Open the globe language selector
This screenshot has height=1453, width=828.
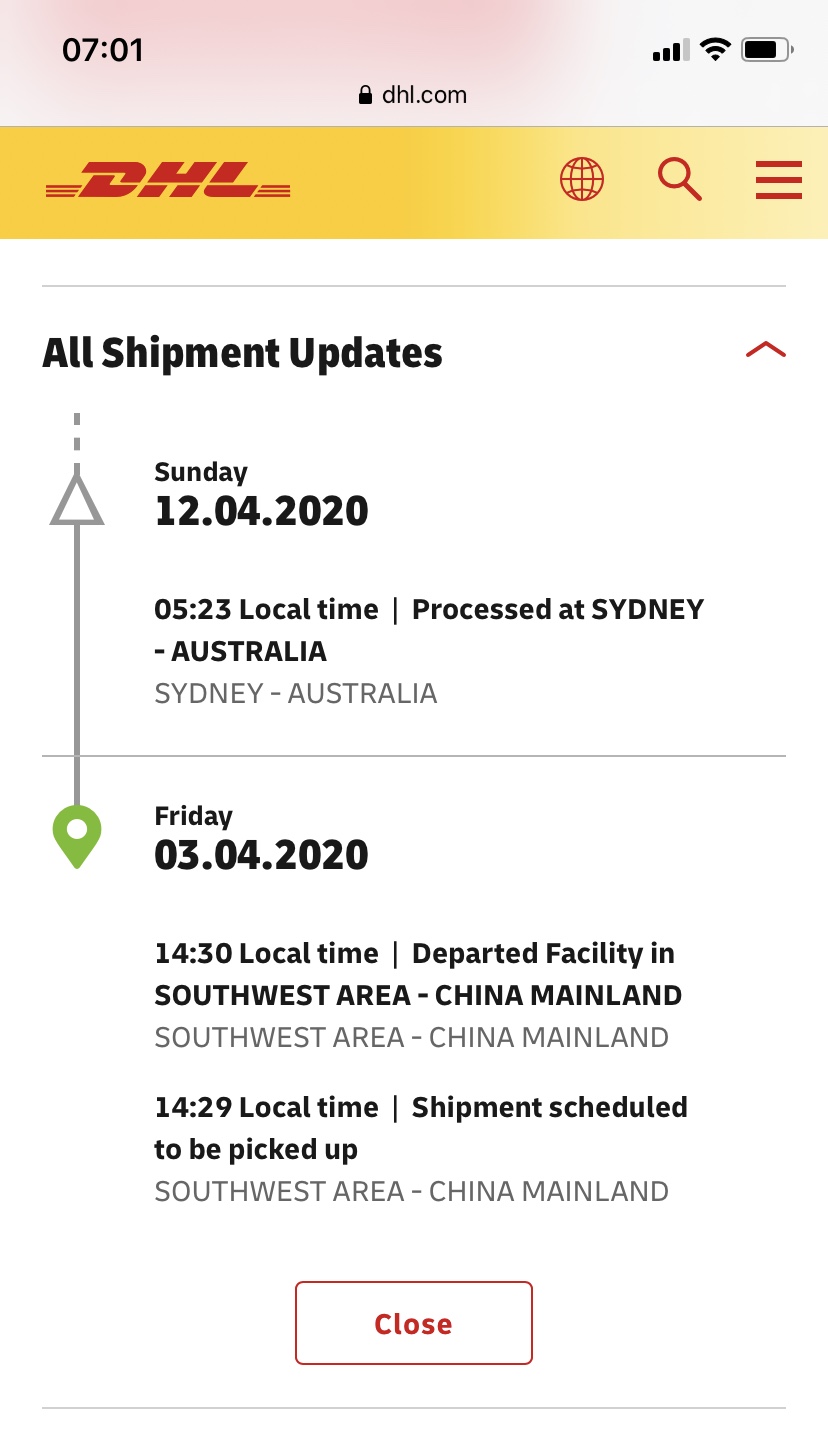point(582,180)
